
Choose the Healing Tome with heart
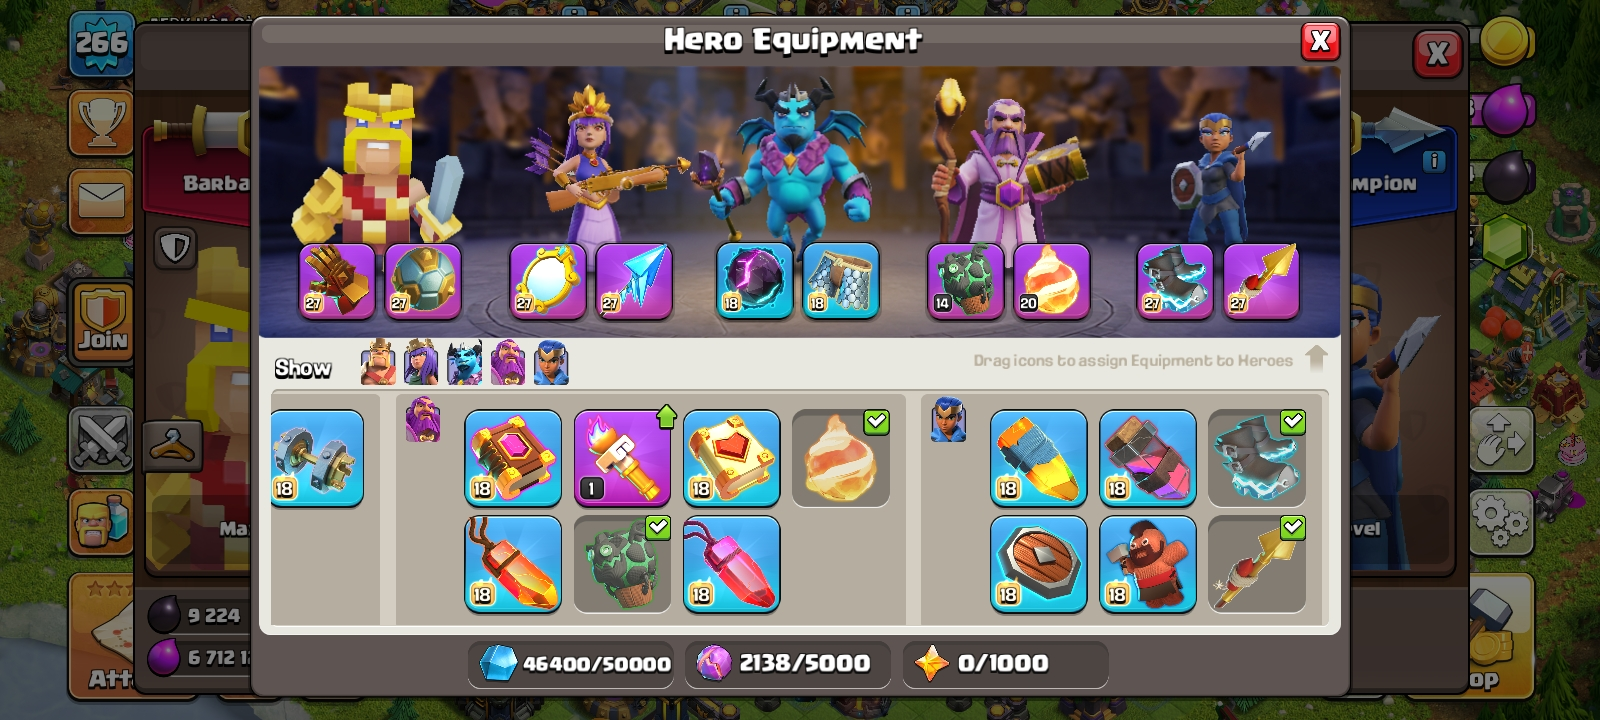click(732, 458)
